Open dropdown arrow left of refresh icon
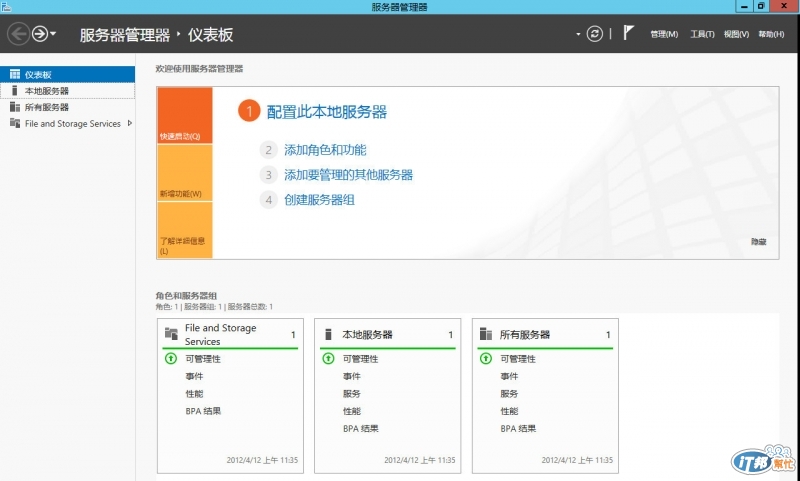Image resolution: width=800 pixels, height=481 pixels. point(578,35)
